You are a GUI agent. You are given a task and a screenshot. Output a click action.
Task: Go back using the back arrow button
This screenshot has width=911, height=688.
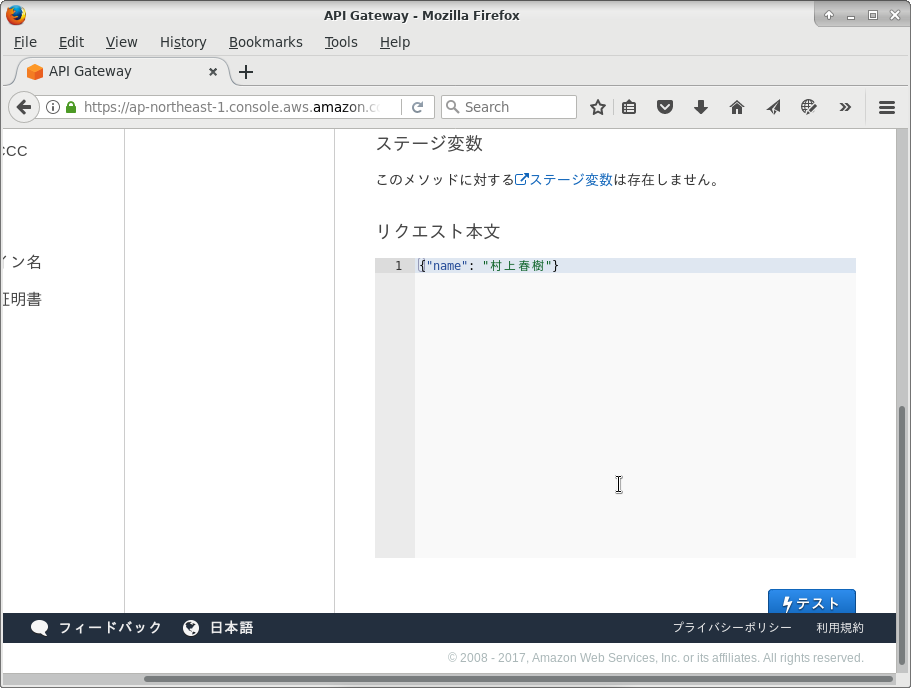pos(24,107)
